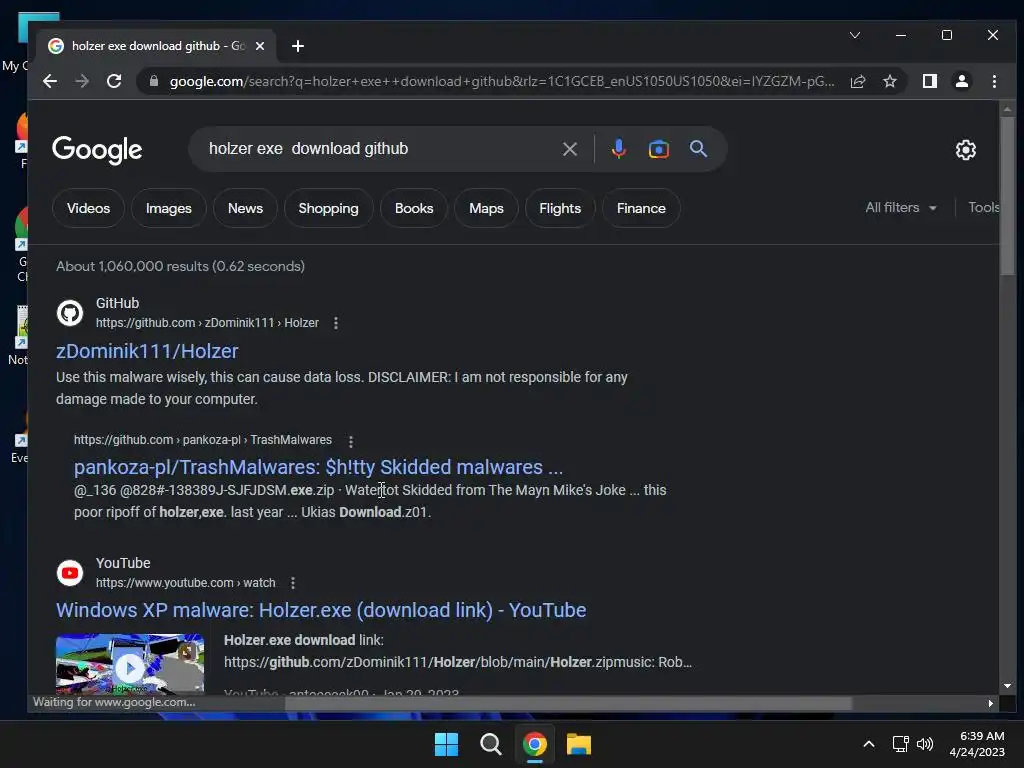This screenshot has width=1024, height=768.
Task: Expand the tab search chevron
Action: point(855,35)
